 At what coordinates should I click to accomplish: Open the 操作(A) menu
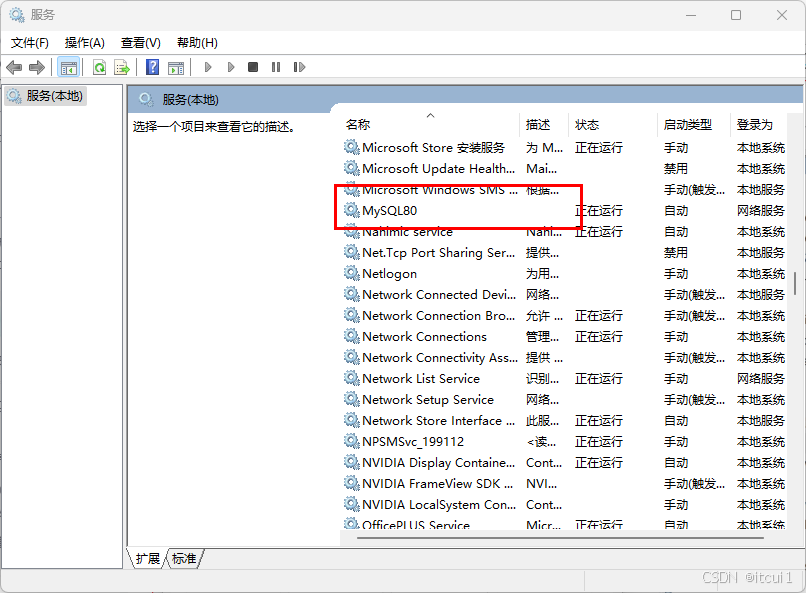(85, 42)
